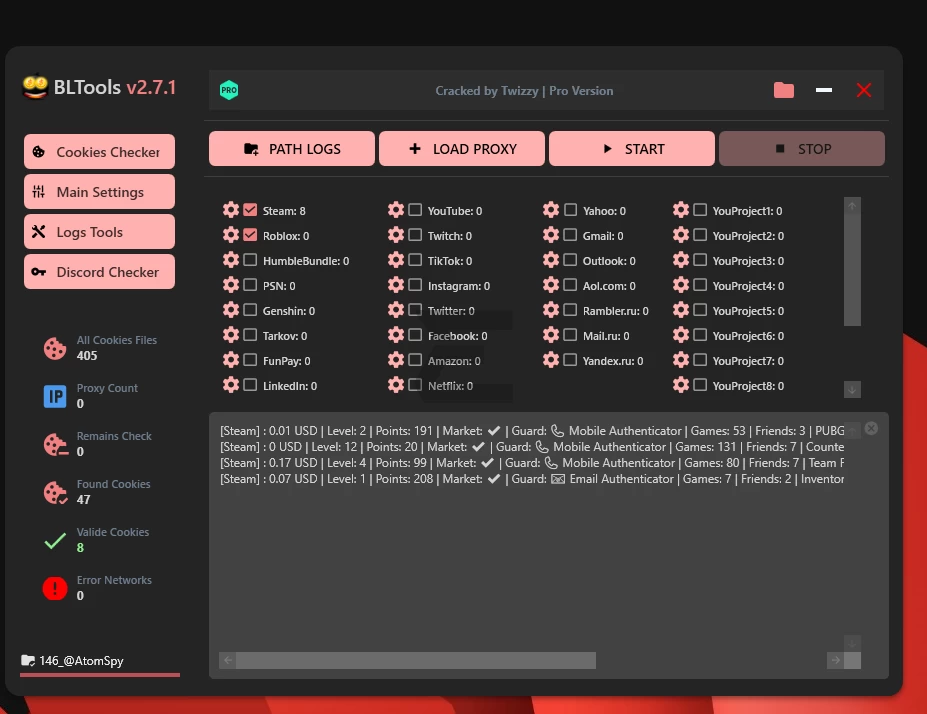Image resolution: width=927 pixels, height=714 pixels.
Task: Click the Genshin gear icon
Action: click(231, 310)
